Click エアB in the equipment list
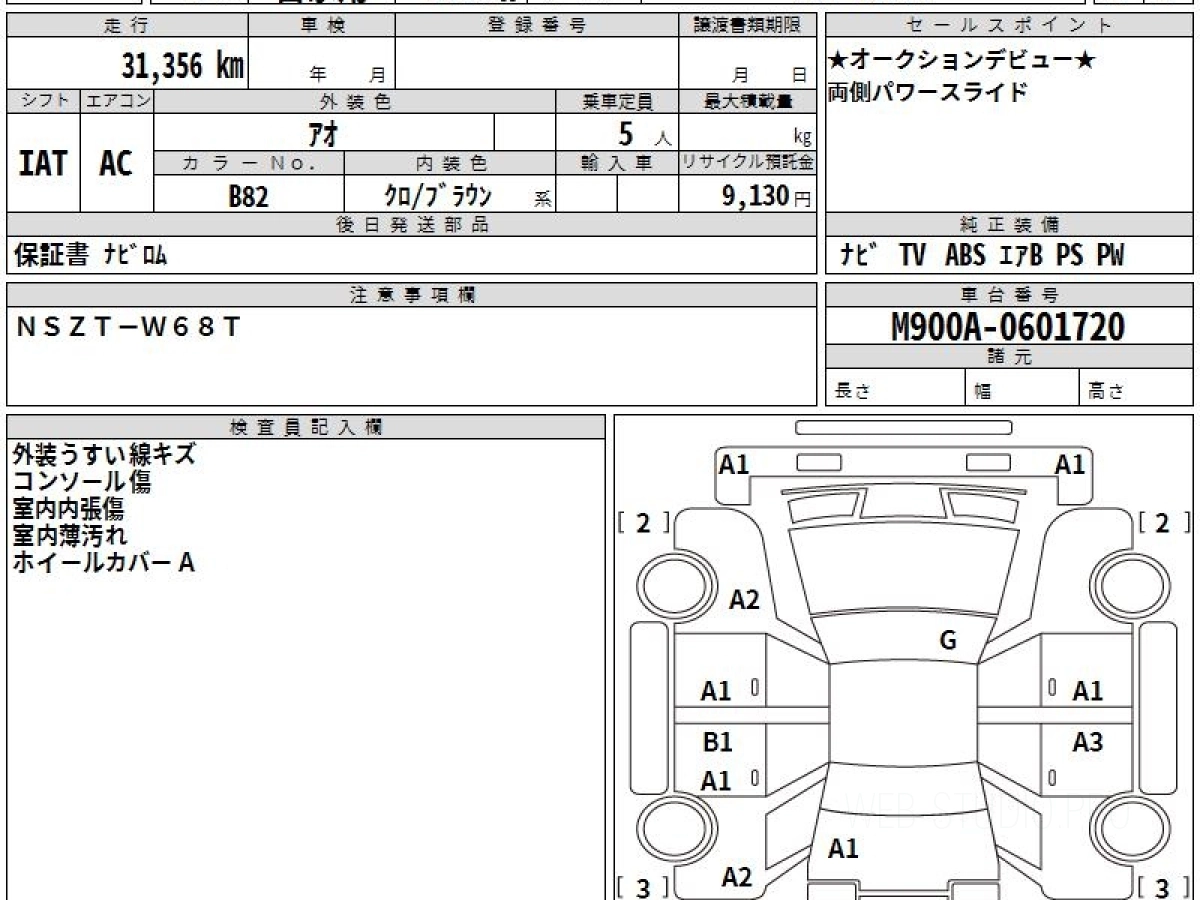The height and width of the screenshot is (900, 1200). click(1021, 256)
